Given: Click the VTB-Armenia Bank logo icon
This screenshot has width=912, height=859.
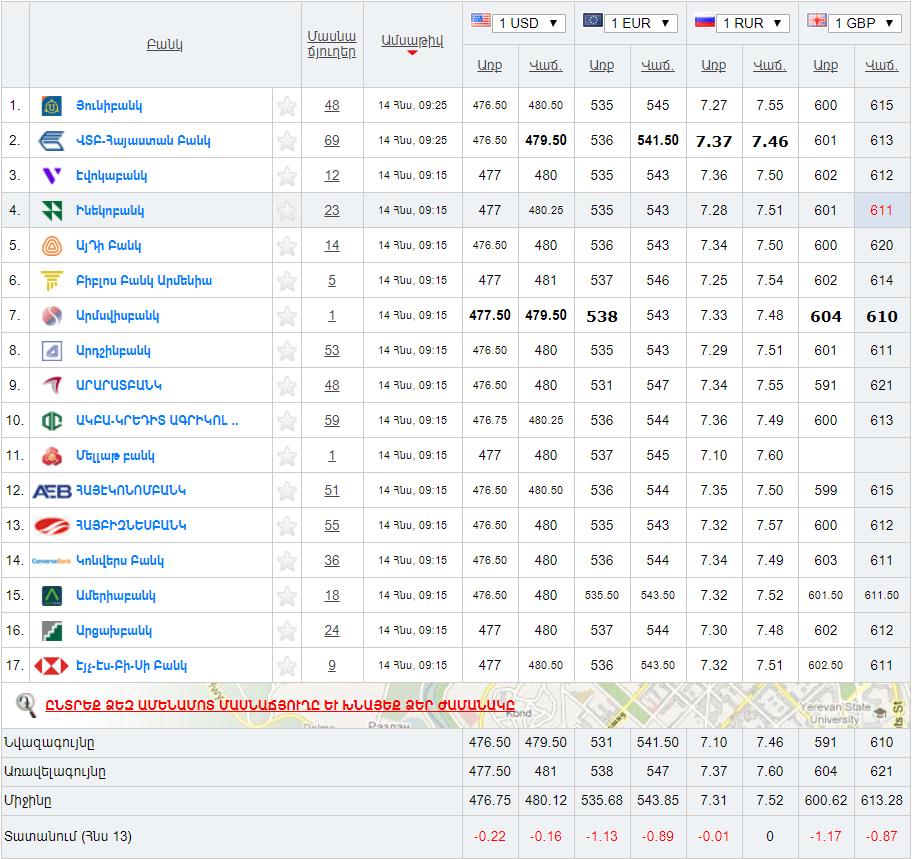Looking at the screenshot, I should 52,141.
